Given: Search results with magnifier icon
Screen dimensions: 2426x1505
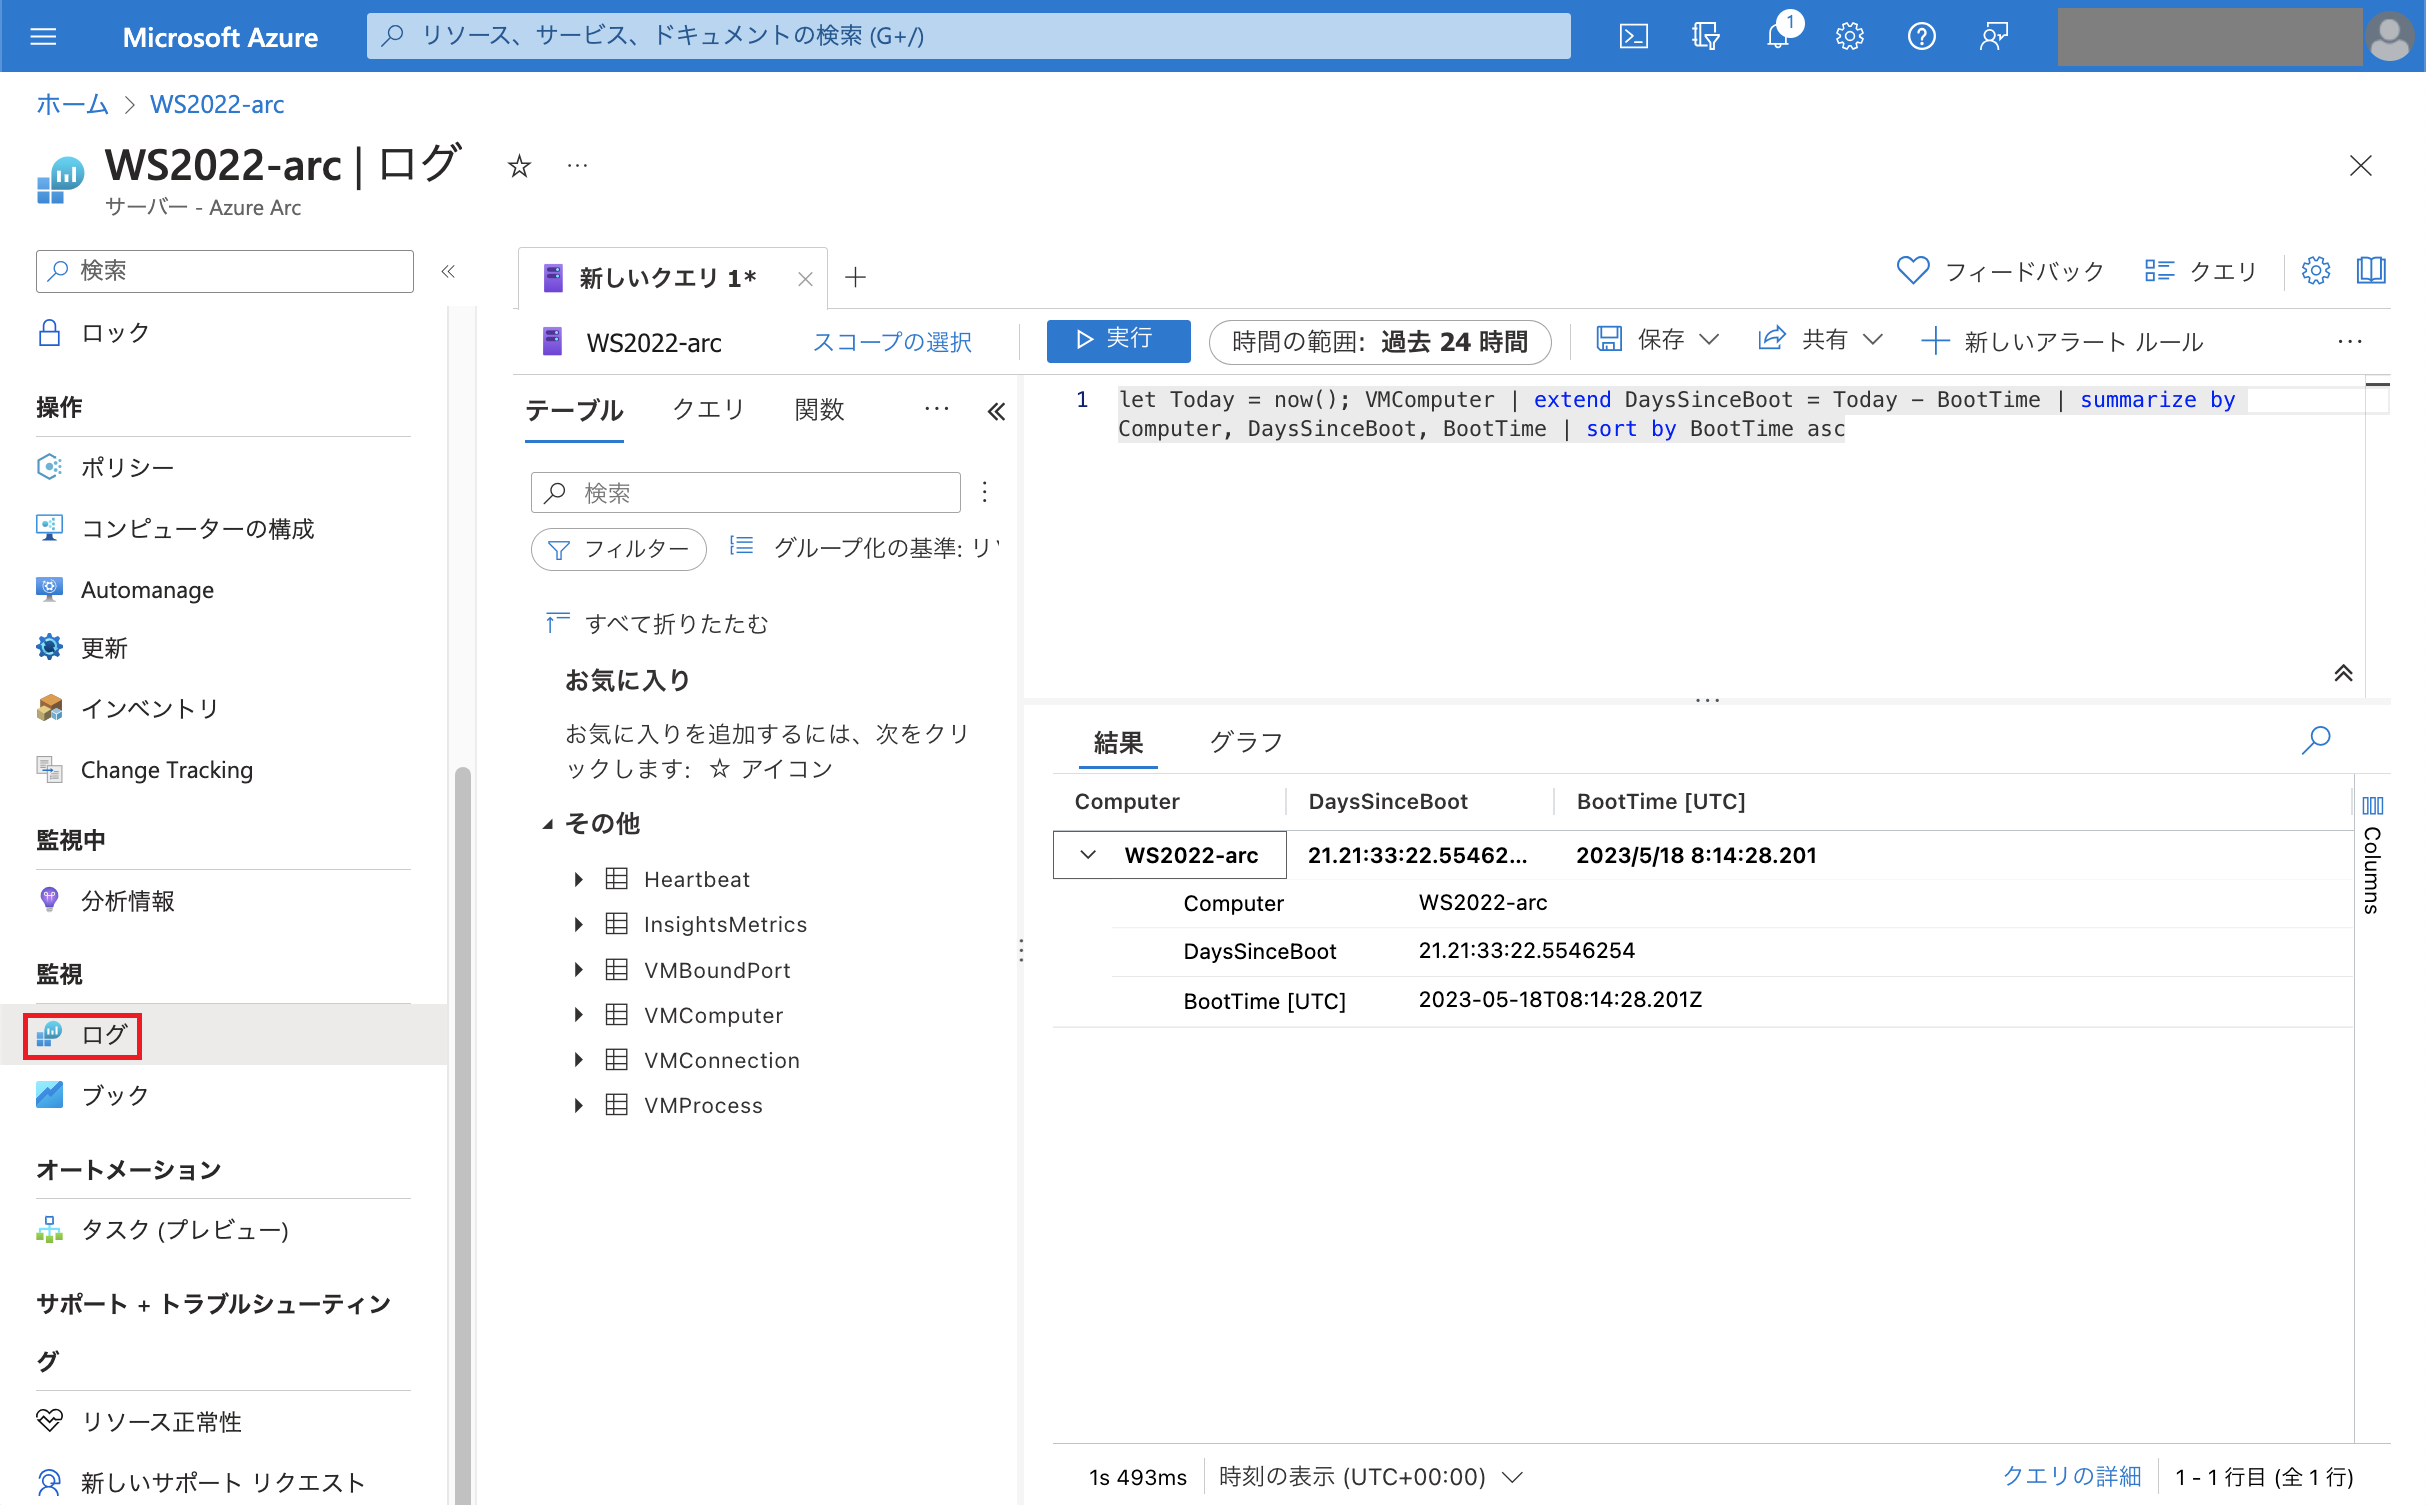Looking at the screenshot, I should click(2316, 740).
